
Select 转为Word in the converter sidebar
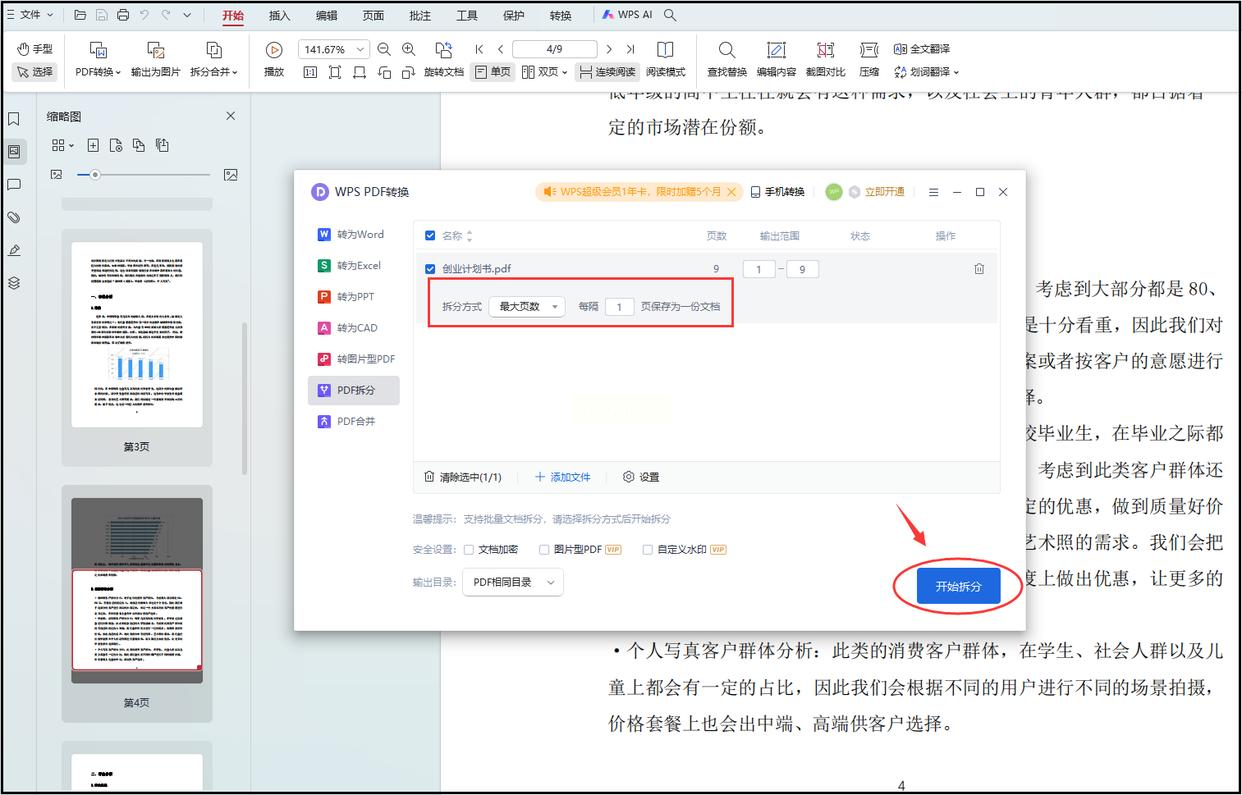(x=352, y=234)
